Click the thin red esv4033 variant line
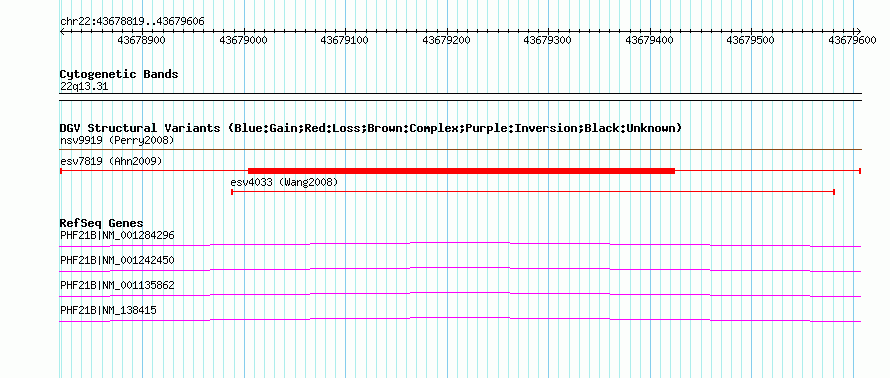Viewport: 890px width, 378px height. coord(533,192)
